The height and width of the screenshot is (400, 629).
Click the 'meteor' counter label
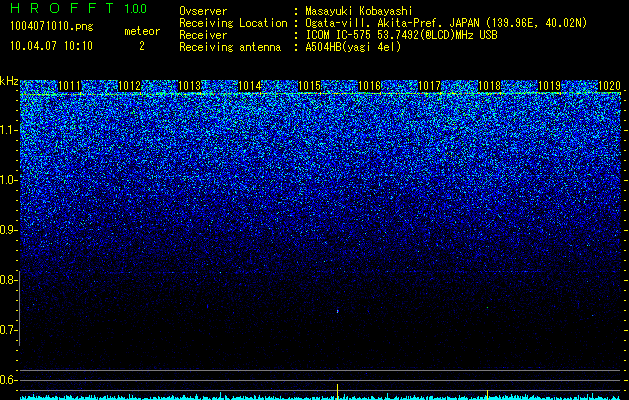pyautogui.click(x=142, y=31)
